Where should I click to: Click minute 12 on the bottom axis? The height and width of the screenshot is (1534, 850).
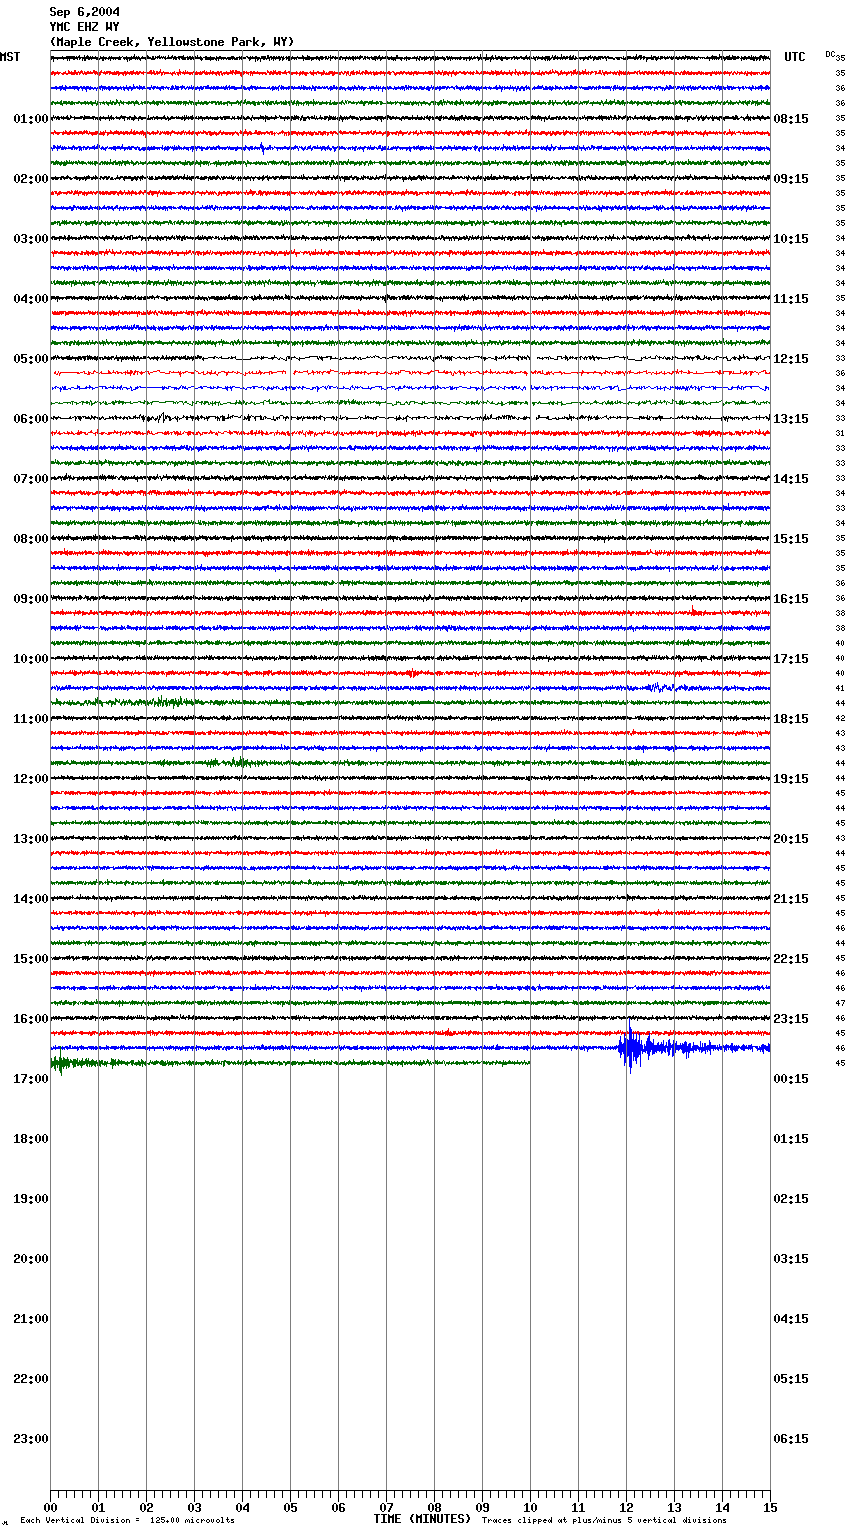point(626,1507)
